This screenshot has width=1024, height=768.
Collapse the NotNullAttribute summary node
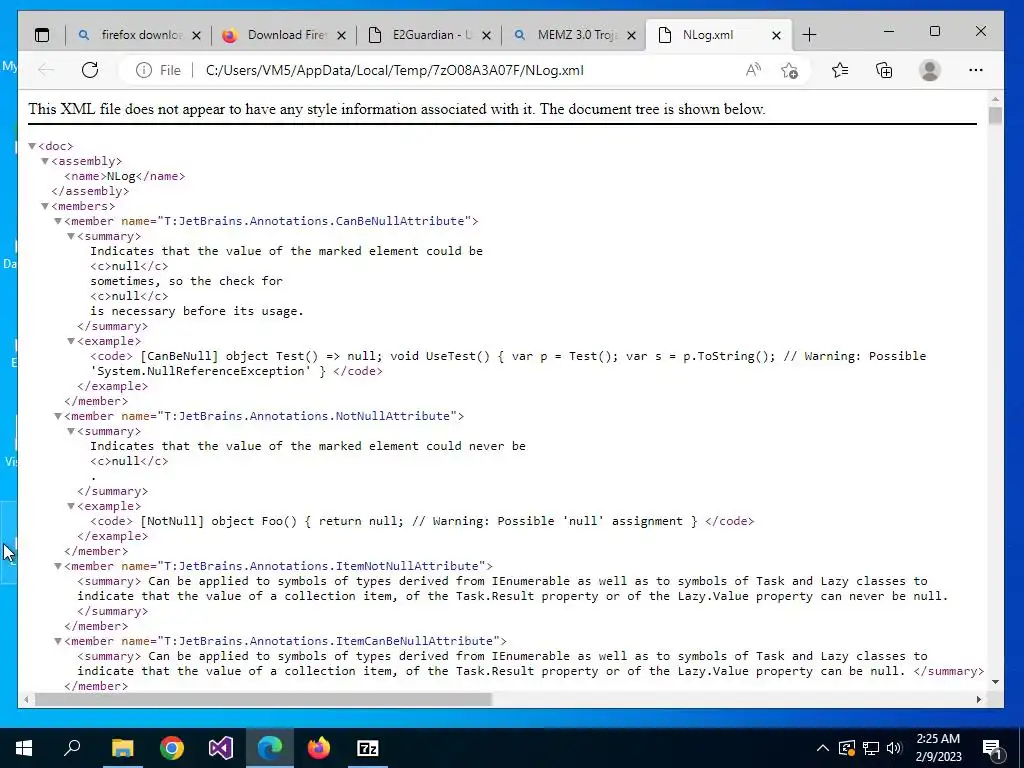tap(71, 432)
